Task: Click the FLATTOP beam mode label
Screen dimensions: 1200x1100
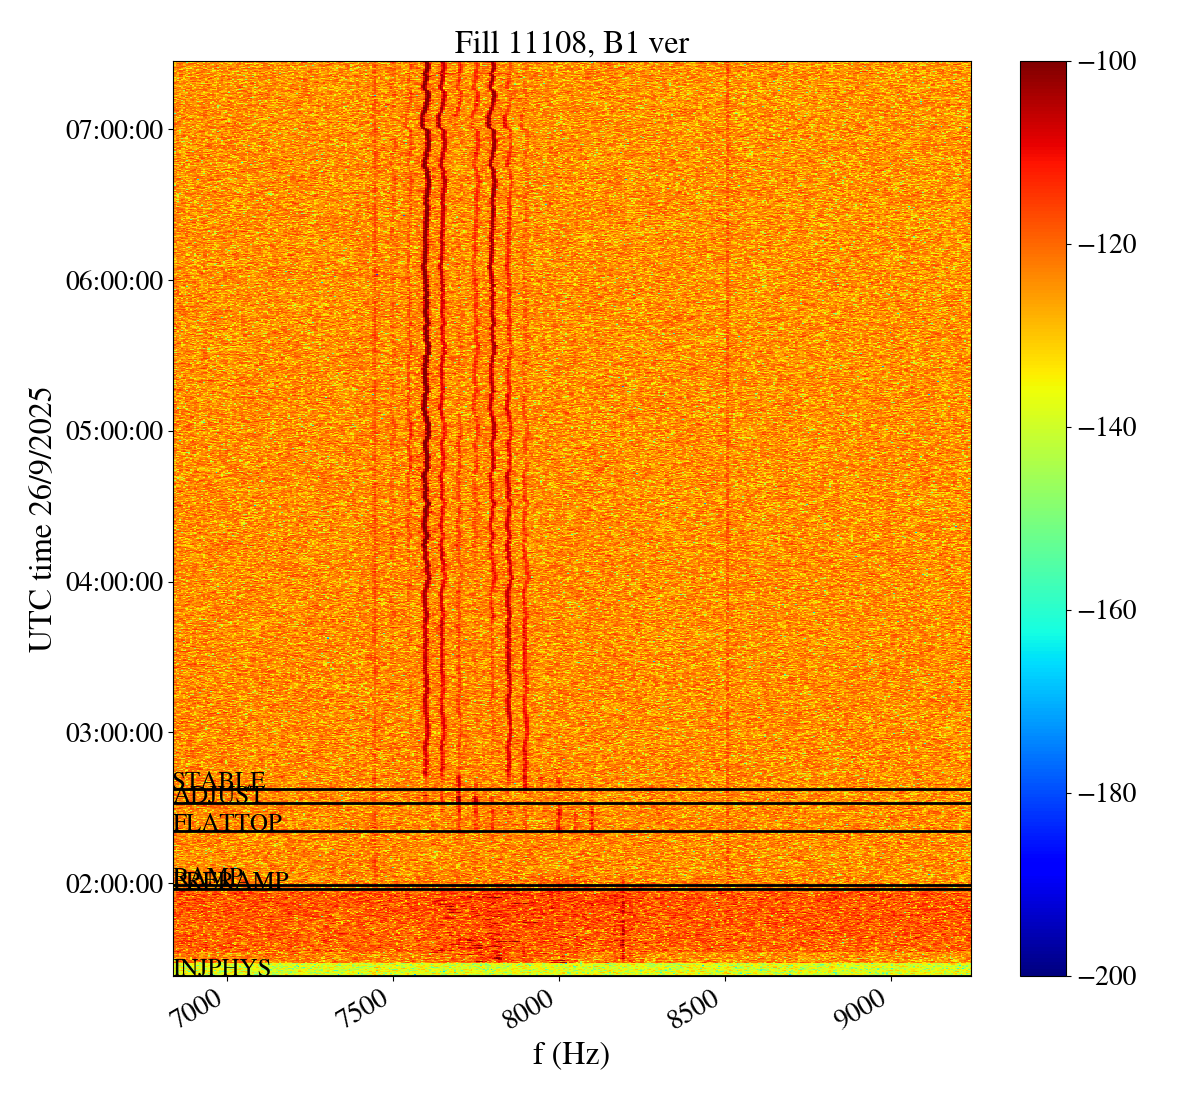Action: (x=228, y=823)
